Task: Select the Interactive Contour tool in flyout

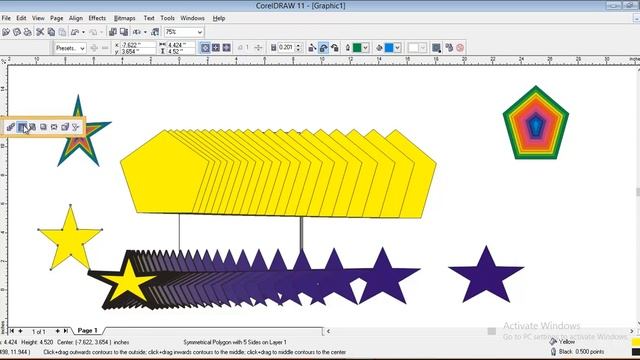Action: 22,127
